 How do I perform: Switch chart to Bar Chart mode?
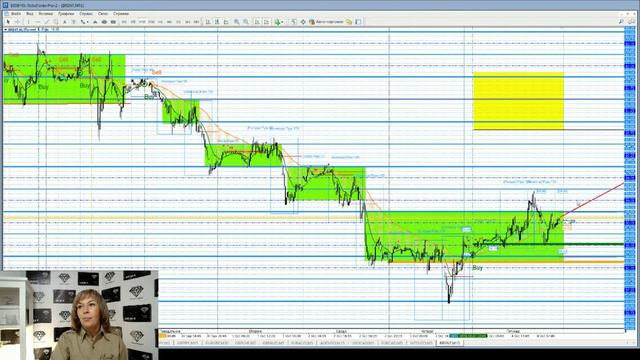point(207,22)
